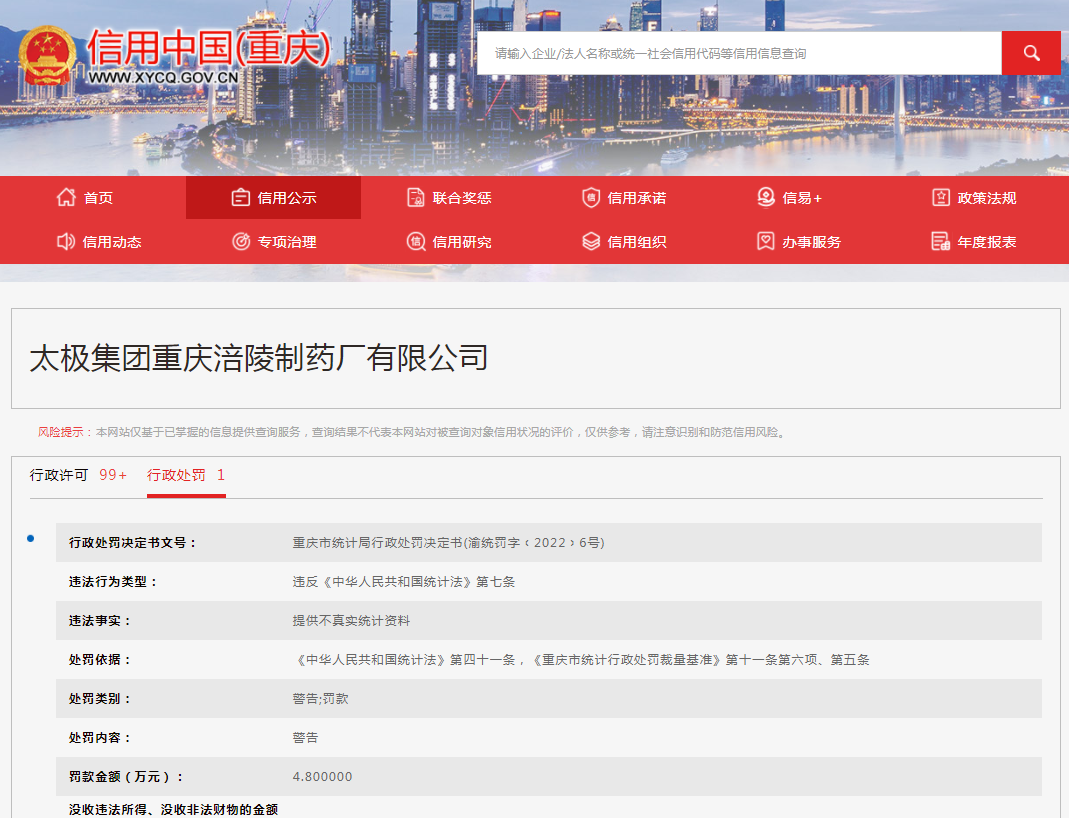Click the 违反《中华人民共和国统计法》第七条 value
The image size is (1069, 818).
coord(404,581)
